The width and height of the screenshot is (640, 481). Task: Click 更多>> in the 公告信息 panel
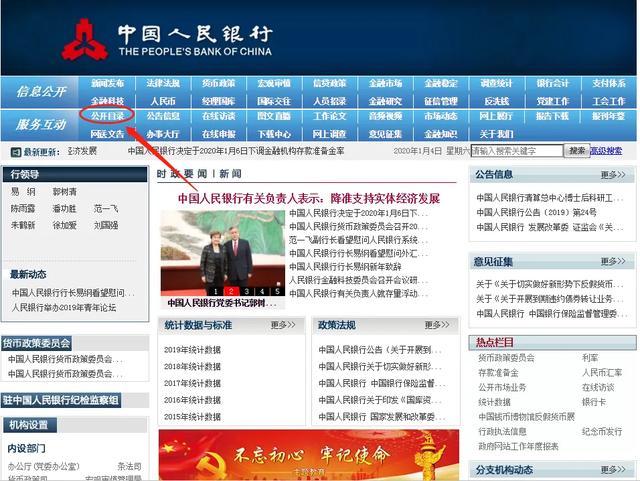pyautogui.click(x=613, y=175)
